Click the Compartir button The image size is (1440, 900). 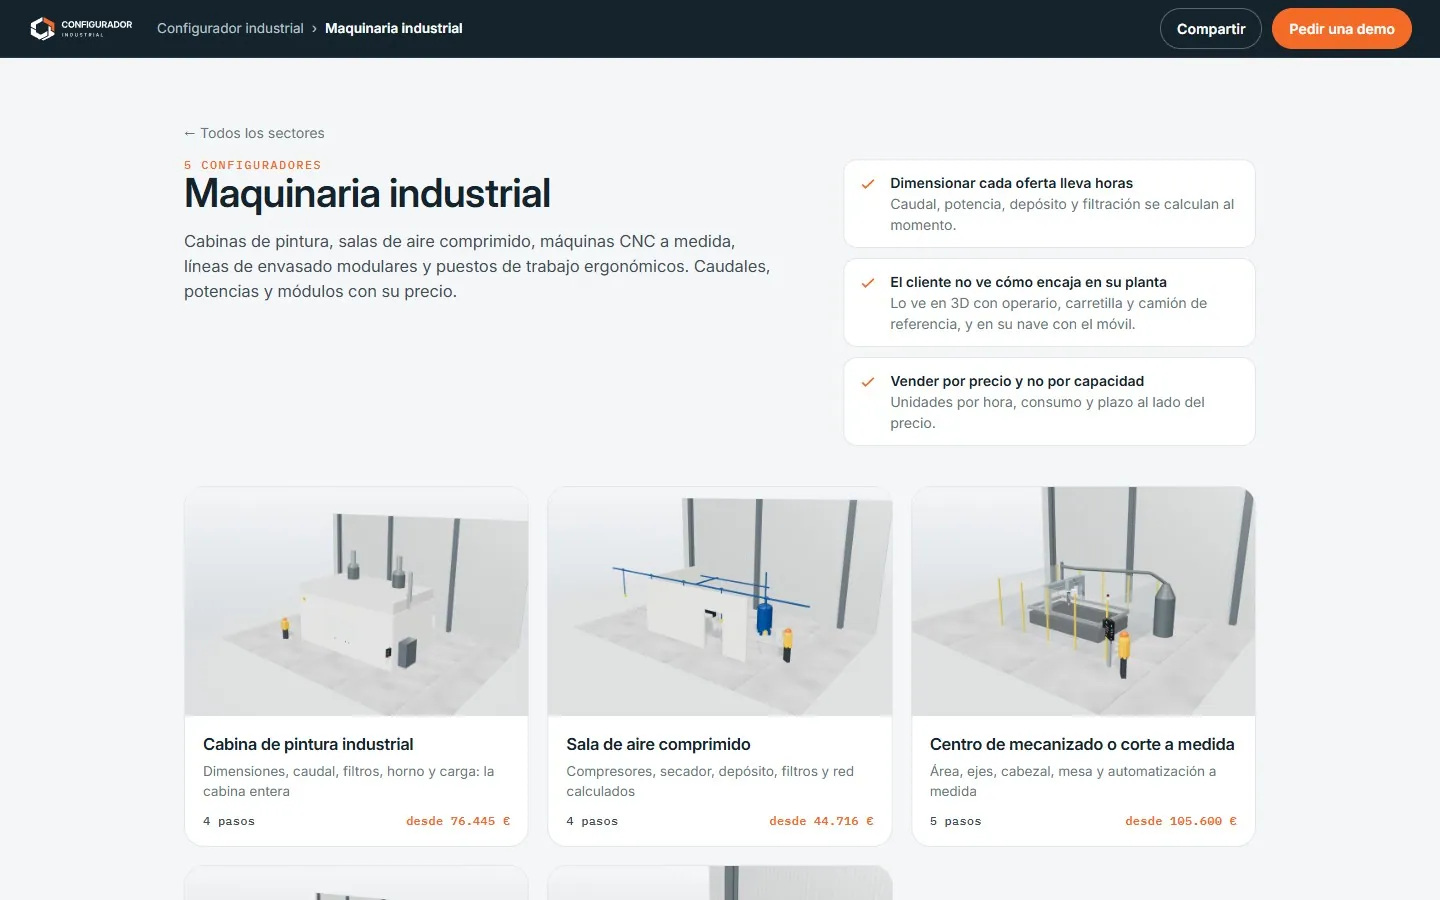tap(1211, 29)
